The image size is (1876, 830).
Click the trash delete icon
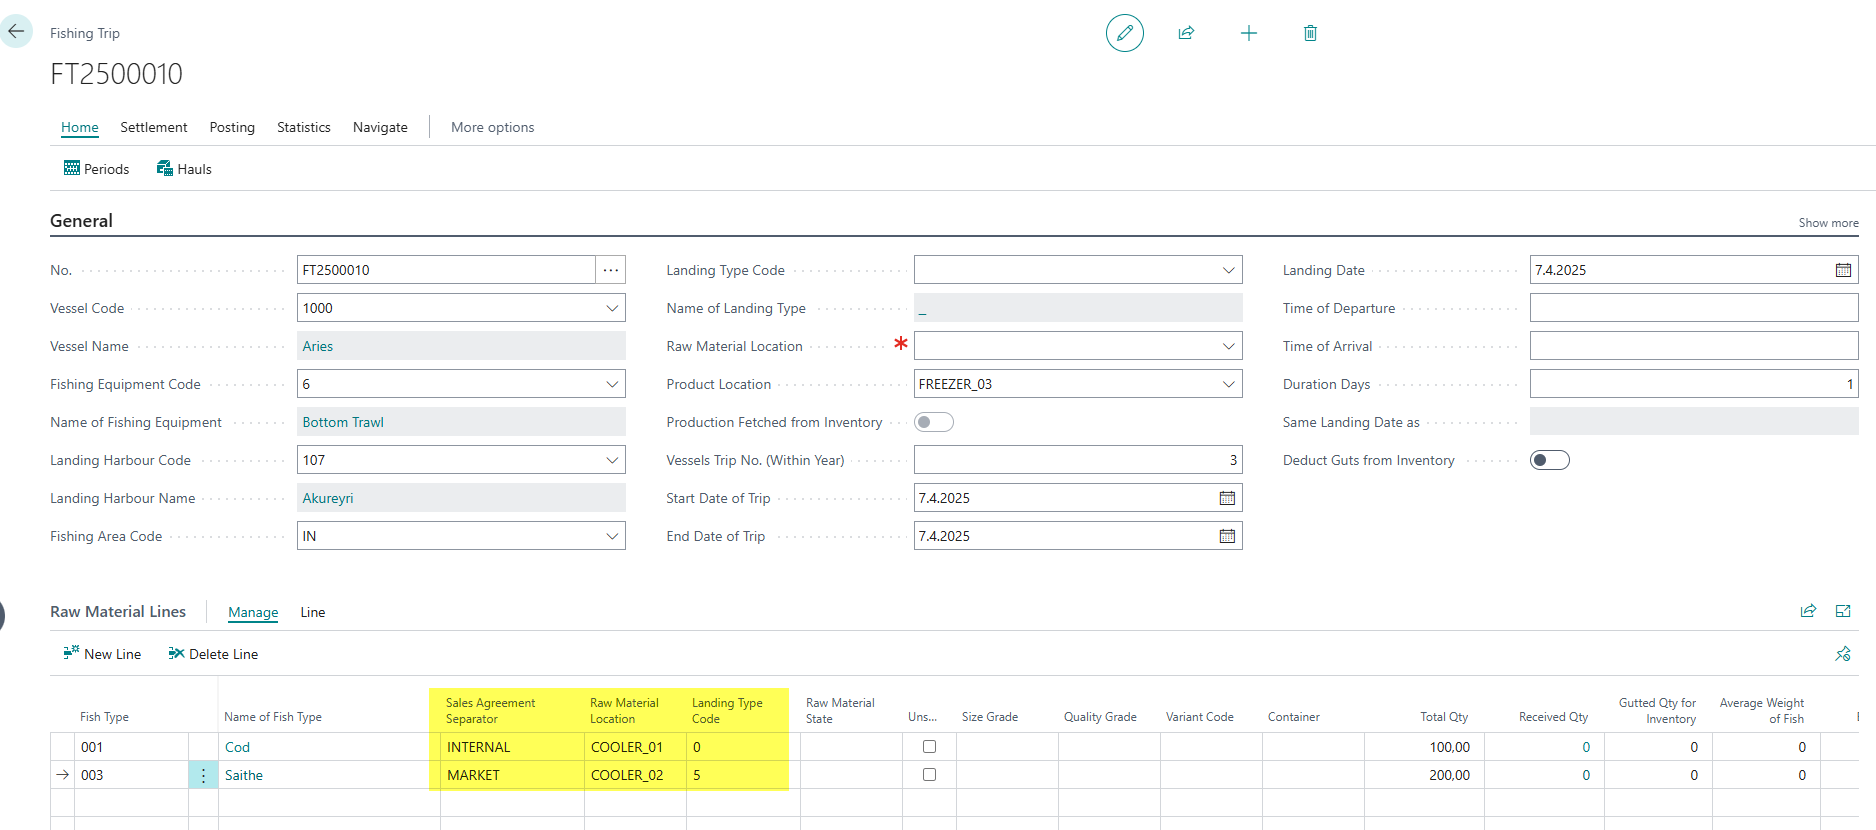coord(1310,33)
